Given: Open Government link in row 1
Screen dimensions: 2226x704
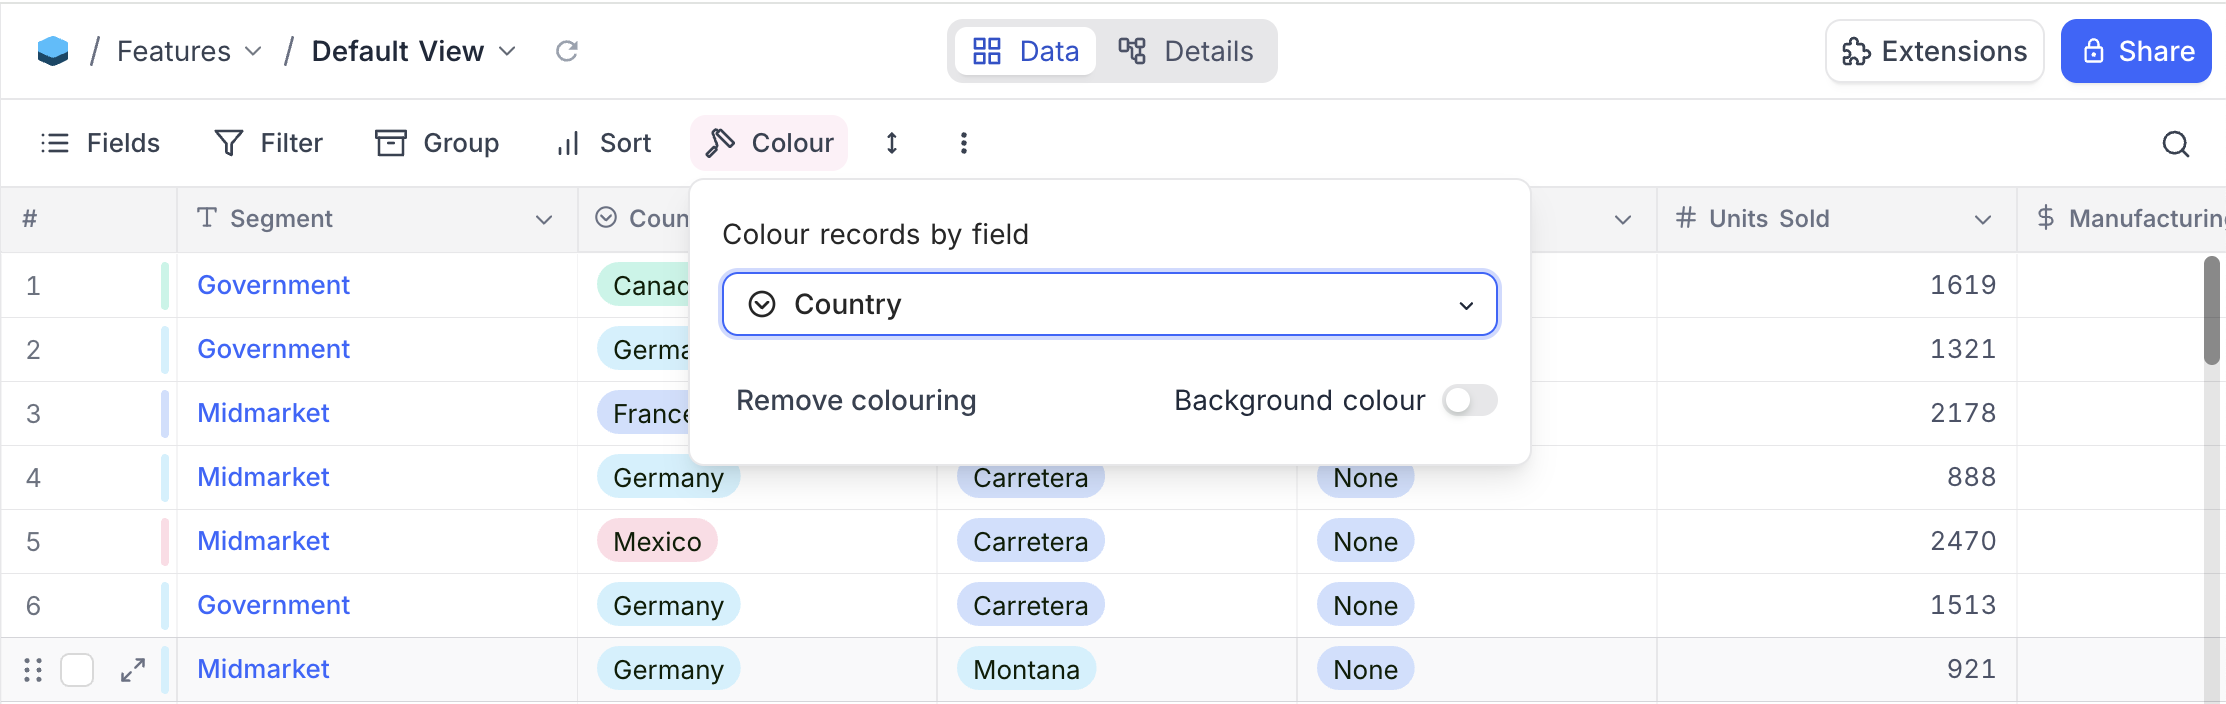Looking at the screenshot, I should (x=273, y=285).
